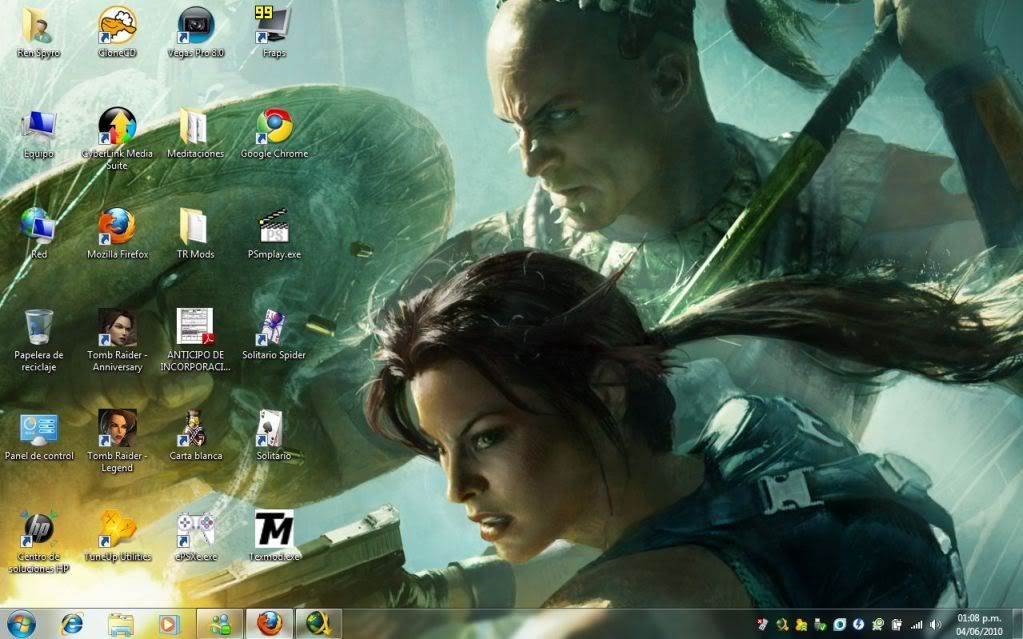Image resolution: width=1023 pixels, height=639 pixels.
Task: Open Panel de control
Action: 38,430
